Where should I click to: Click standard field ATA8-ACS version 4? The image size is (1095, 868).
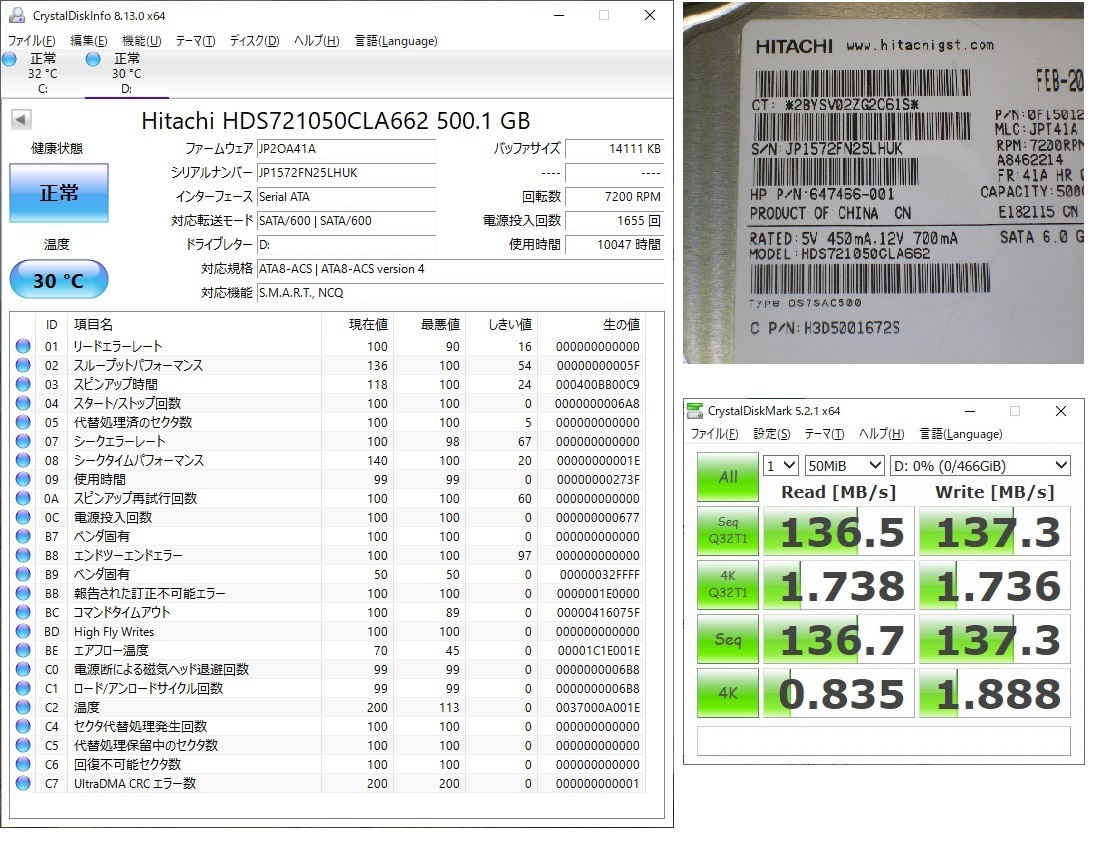coord(460,269)
